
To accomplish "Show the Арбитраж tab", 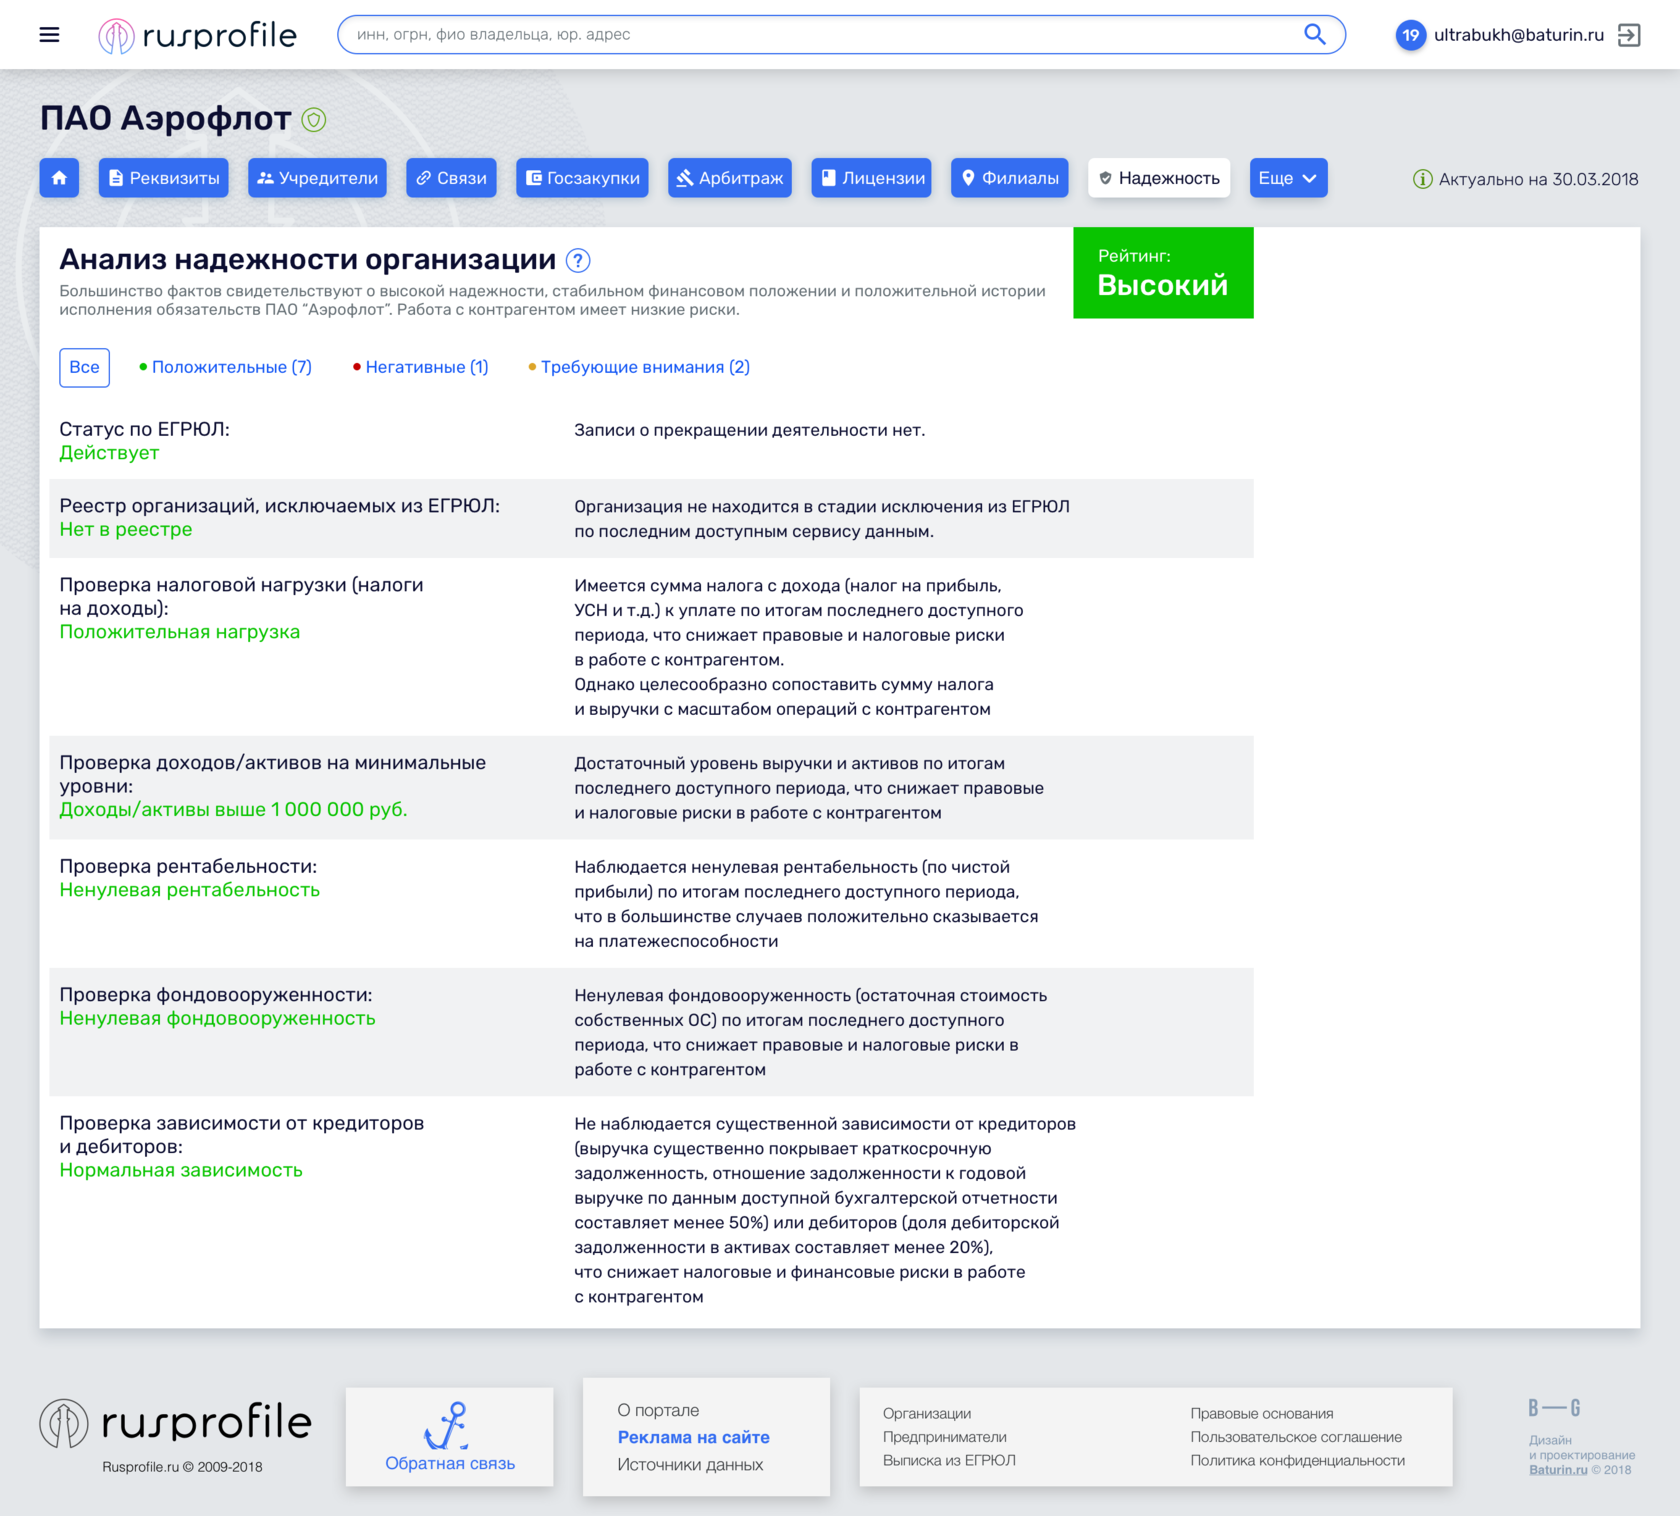I will 730,178.
